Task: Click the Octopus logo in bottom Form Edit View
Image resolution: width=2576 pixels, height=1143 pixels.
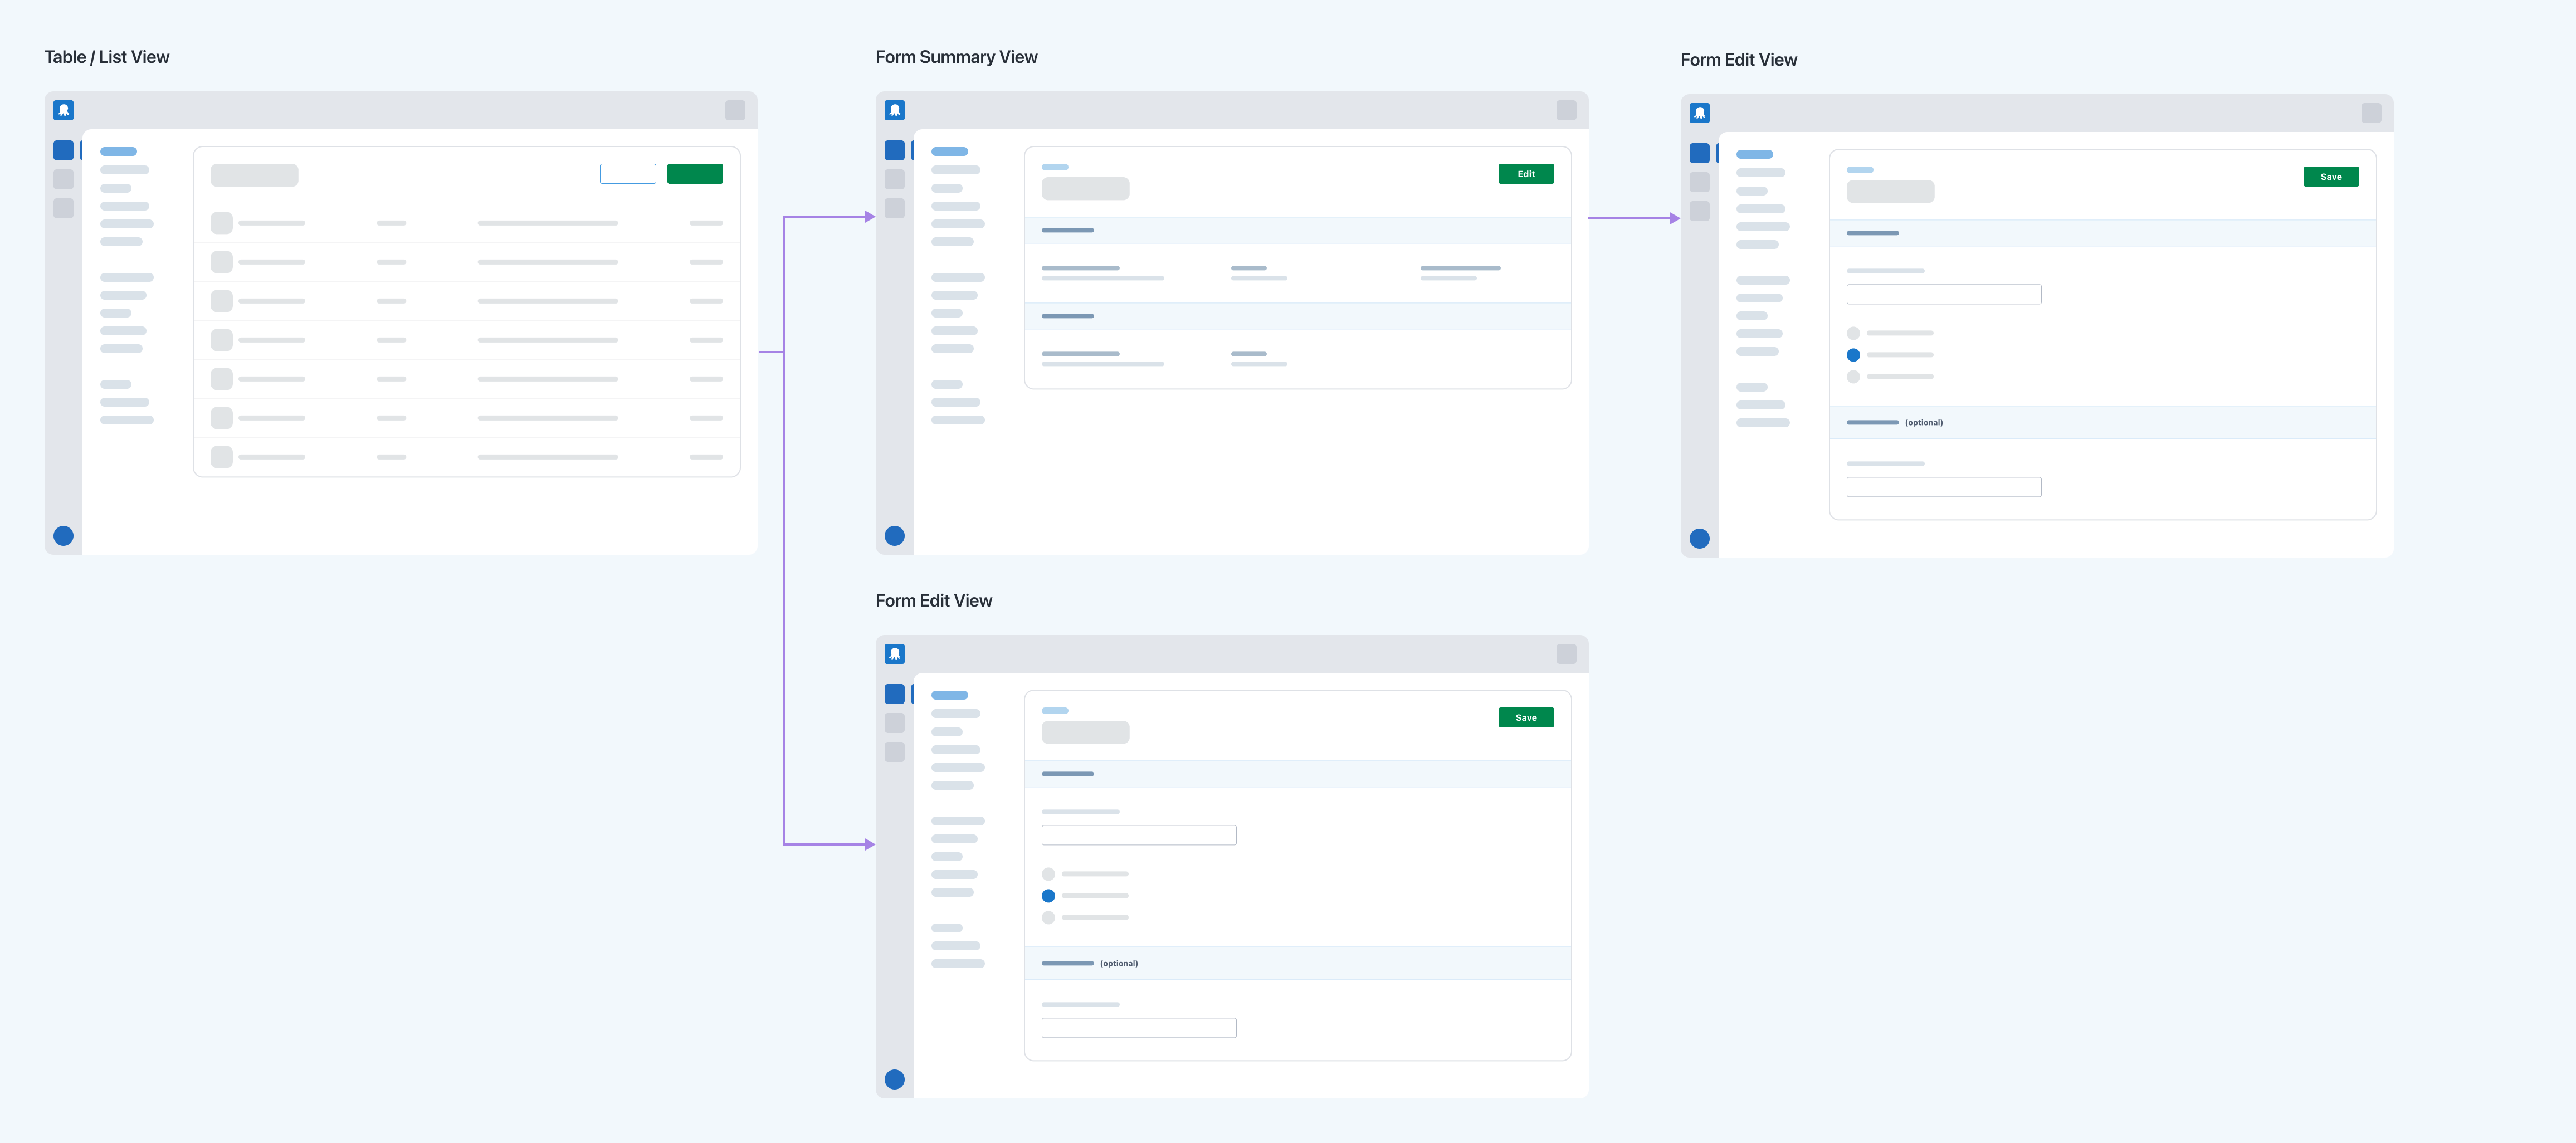Action: (x=895, y=654)
